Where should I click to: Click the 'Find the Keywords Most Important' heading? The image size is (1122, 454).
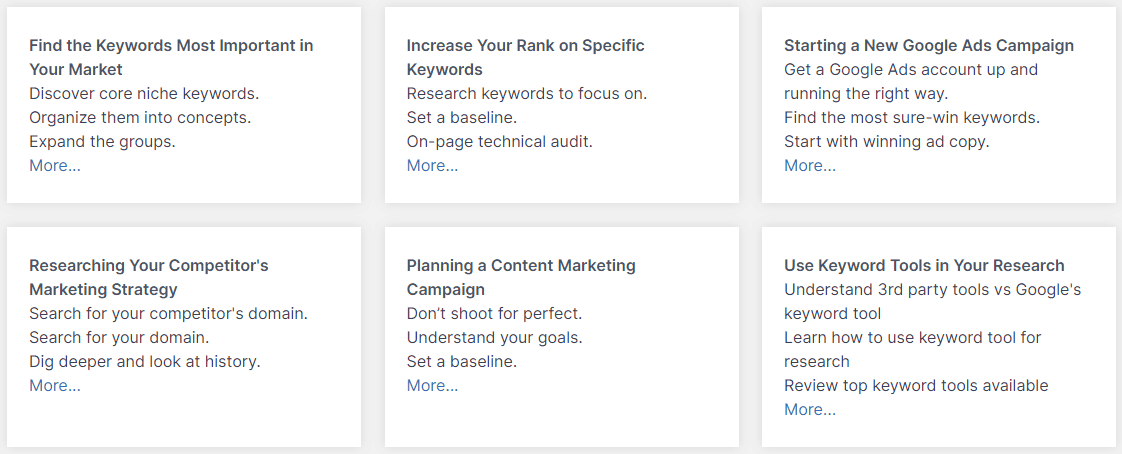point(172,57)
